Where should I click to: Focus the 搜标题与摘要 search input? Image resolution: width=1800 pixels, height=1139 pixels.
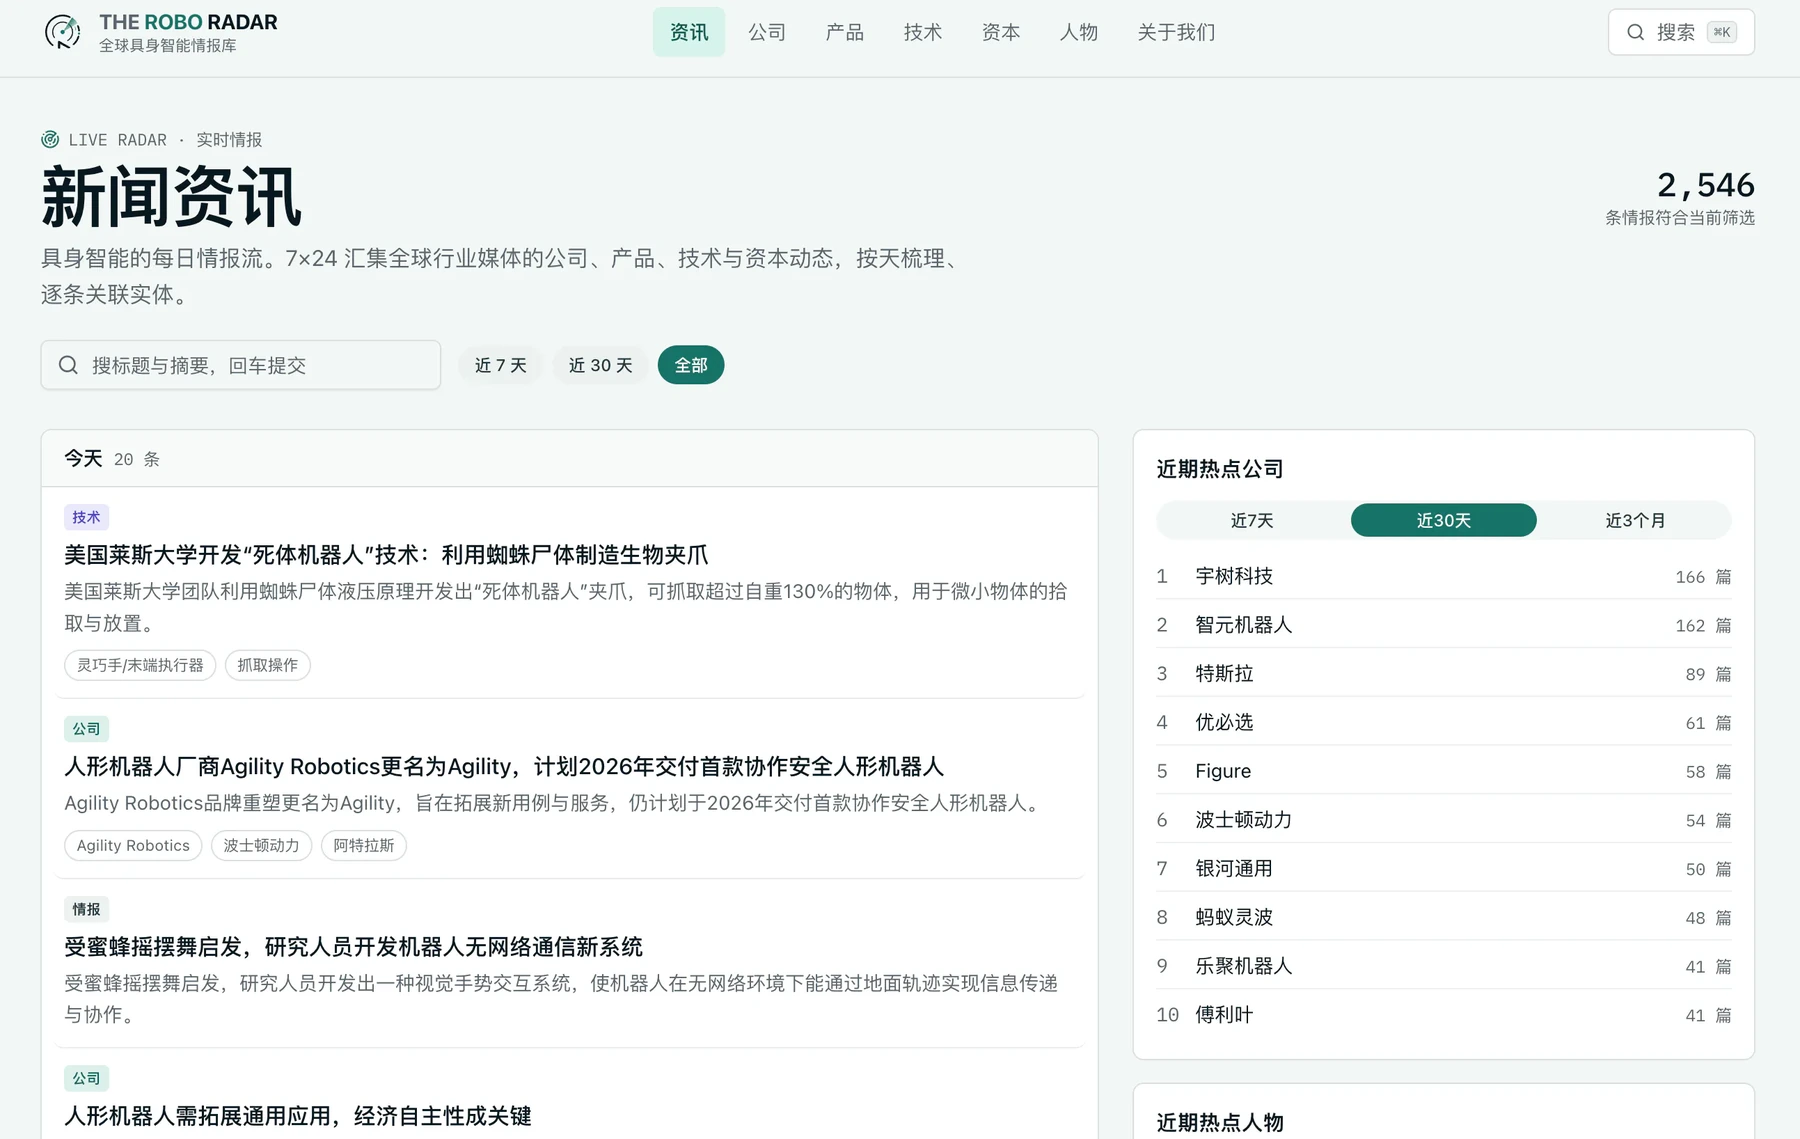(x=241, y=365)
